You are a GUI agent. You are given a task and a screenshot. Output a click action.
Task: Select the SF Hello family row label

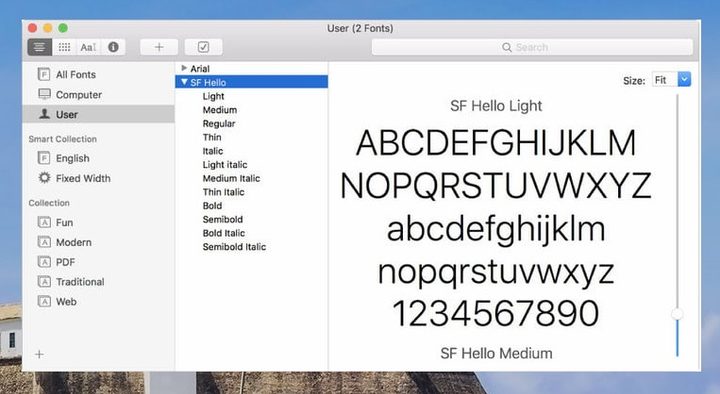208,82
